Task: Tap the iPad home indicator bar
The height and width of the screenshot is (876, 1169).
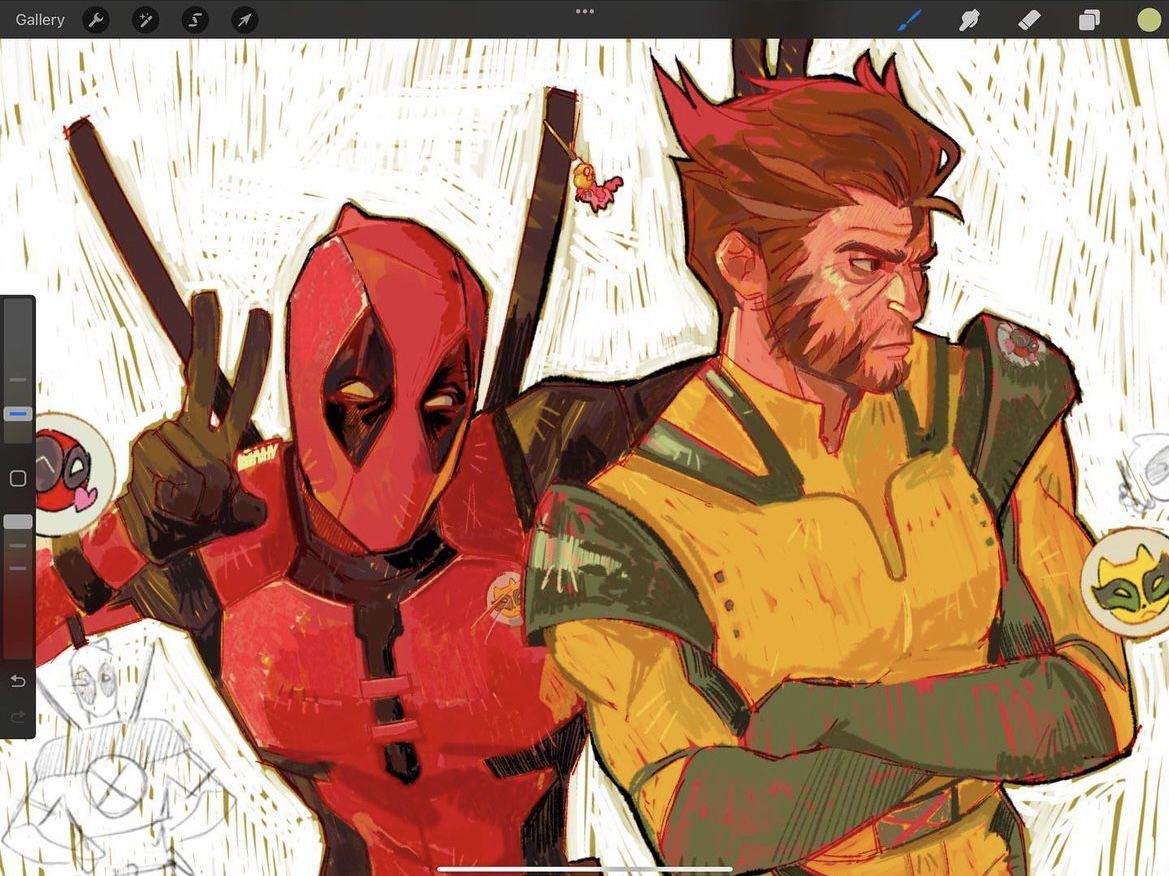Action: click(x=584, y=869)
